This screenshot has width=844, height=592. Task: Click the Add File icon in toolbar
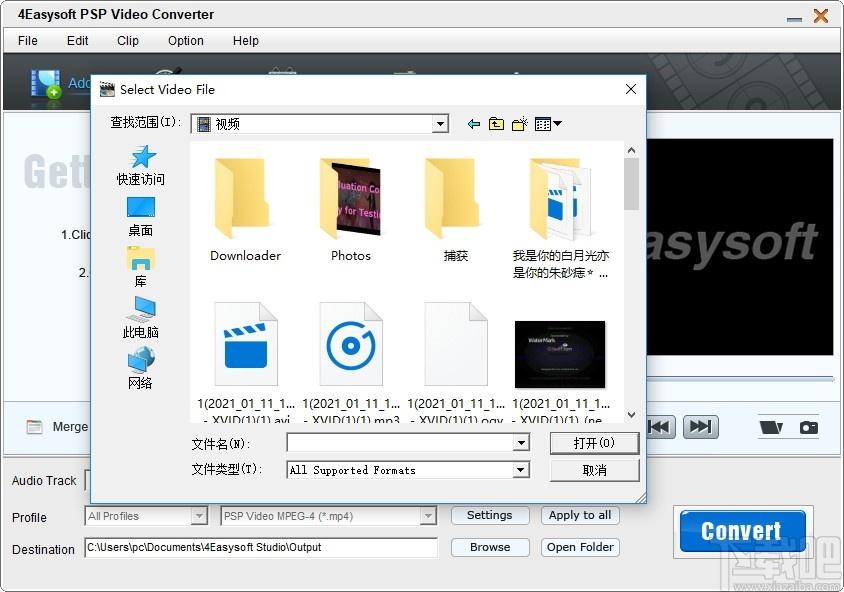(x=46, y=84)
